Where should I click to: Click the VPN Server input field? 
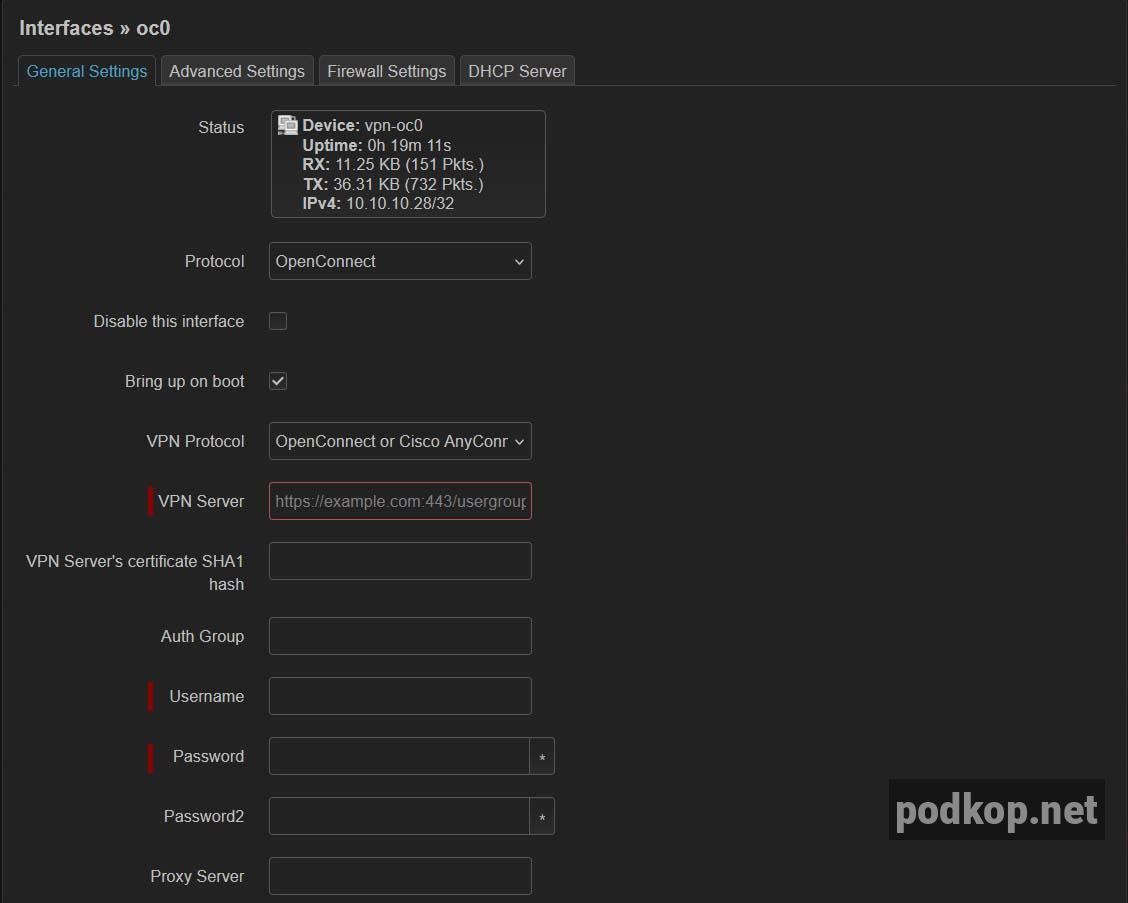click(x=400, y=501)
